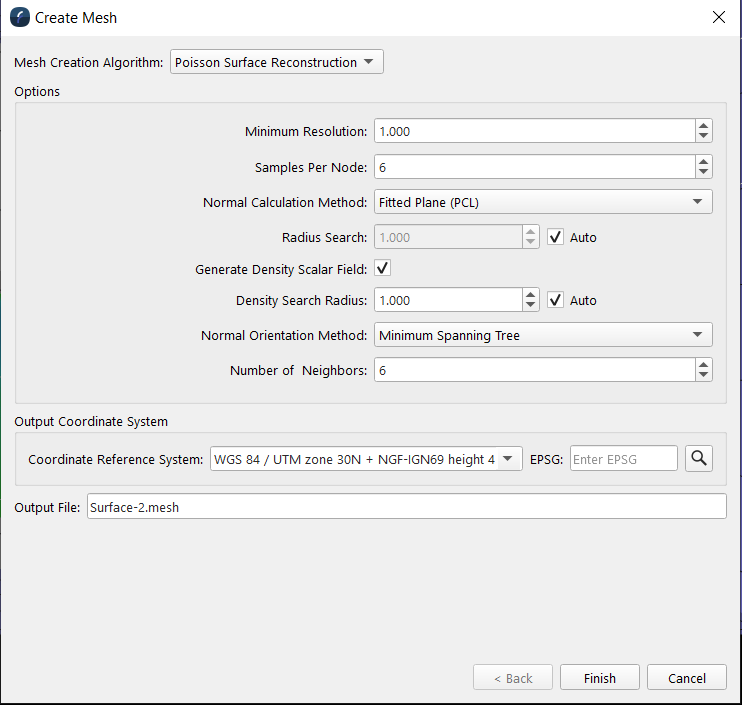Image resolution: width=742 pixels, height=705 pixels.
Task: Expand Normal Calculation Method dropdown
Action: (543, 202)
